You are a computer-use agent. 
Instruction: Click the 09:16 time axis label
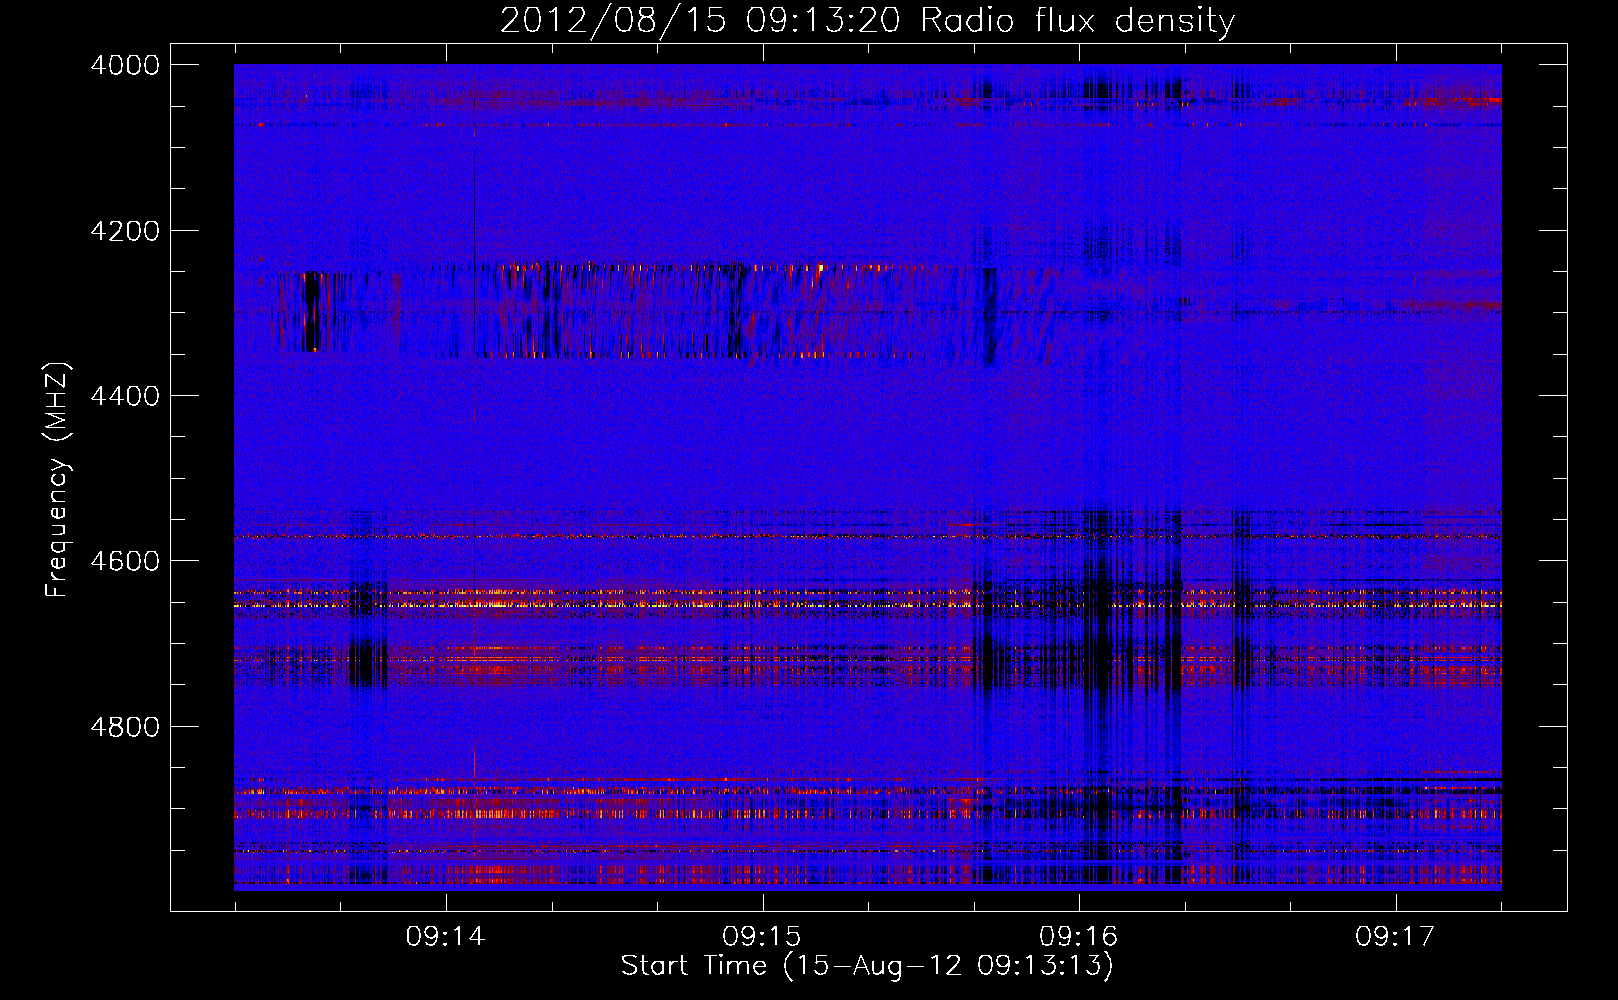1078,937
